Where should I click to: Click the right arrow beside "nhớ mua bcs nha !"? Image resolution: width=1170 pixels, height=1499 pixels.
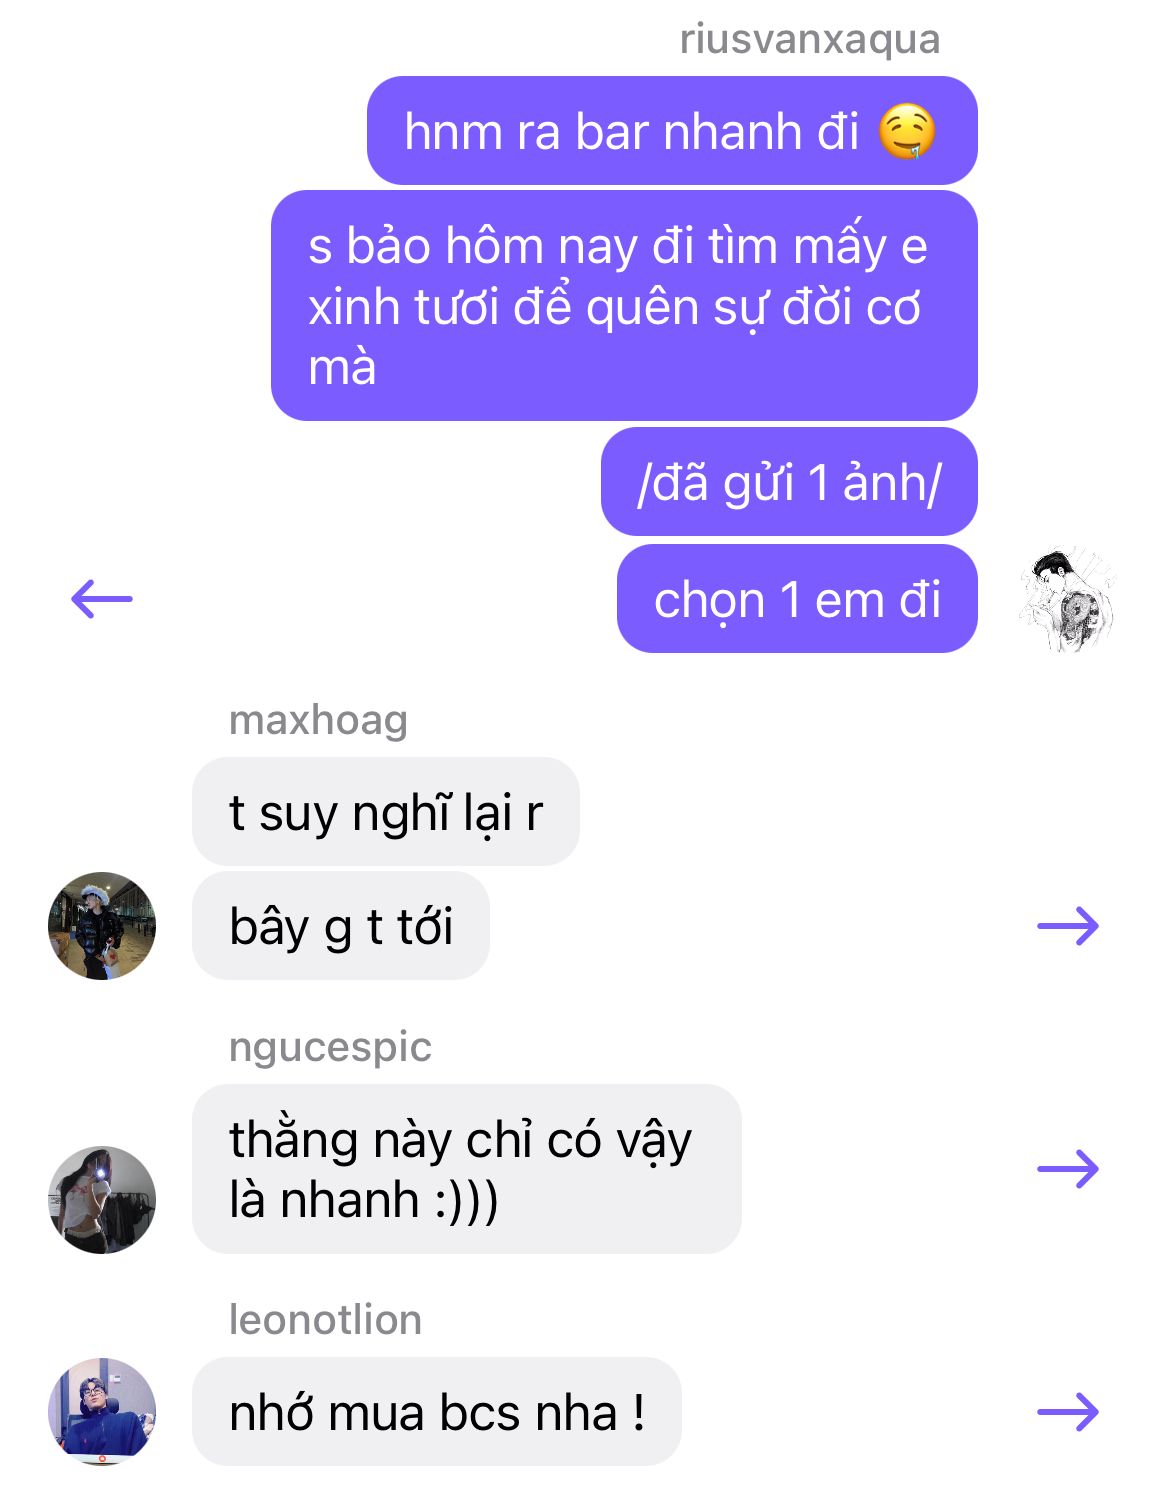pyautogui.click(x=1068, y=1412)
